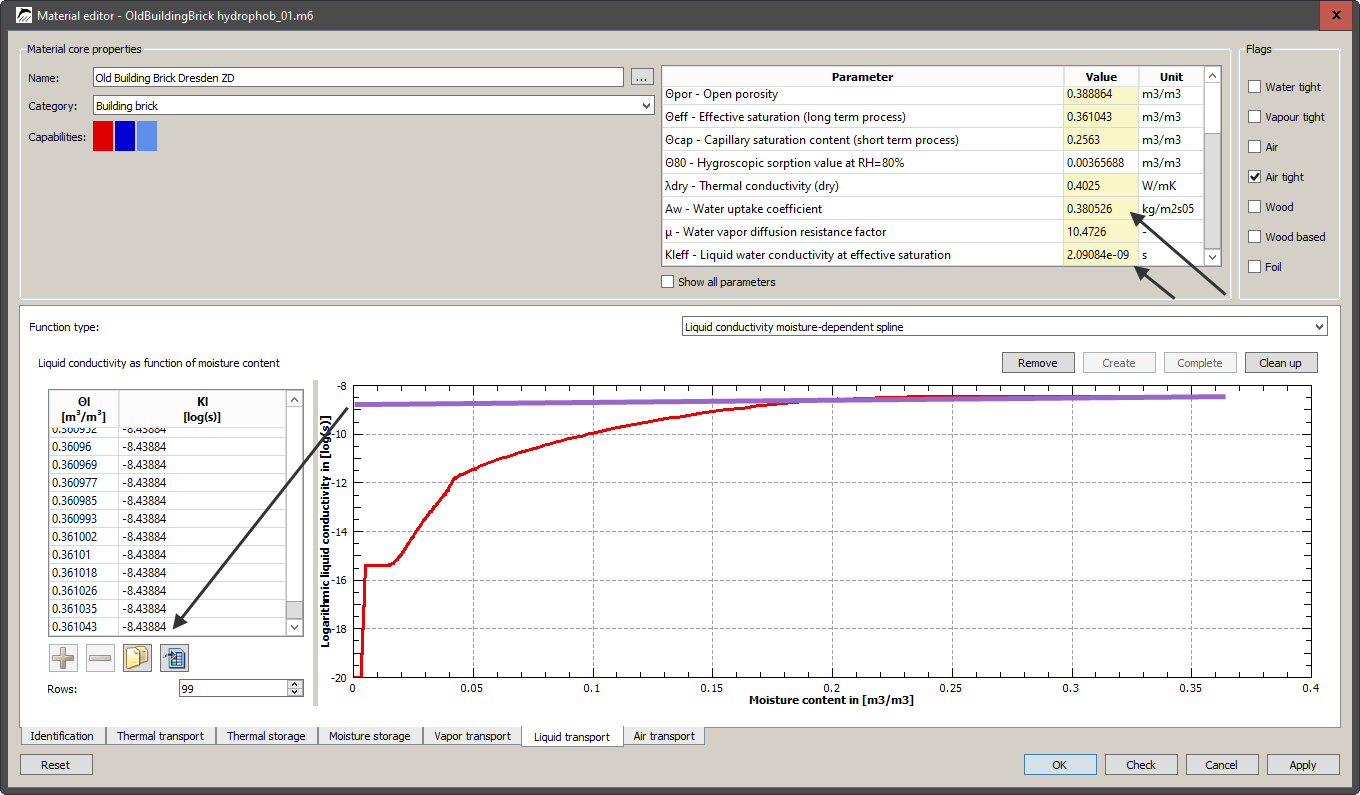
Task: Switch to the Thermal transport tab
Action: [x=160, y=736]
